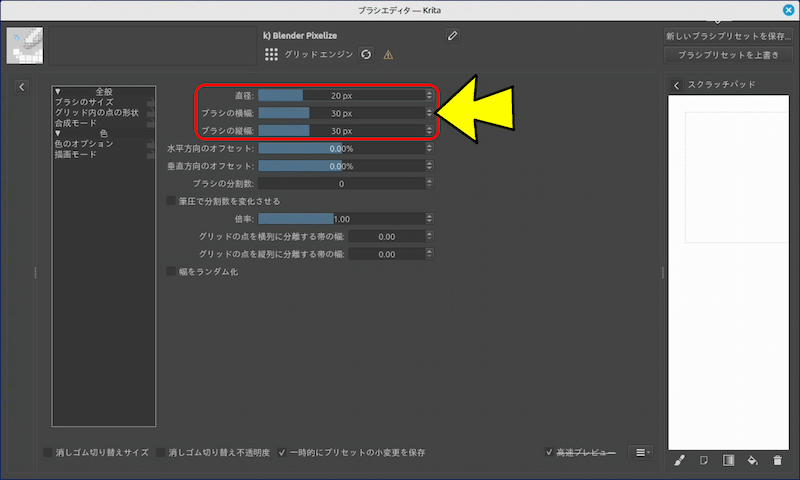Toggle the 幅をランダム化 checkbox
Viewport: 800px width, 480px height.
tap(171, 271)
